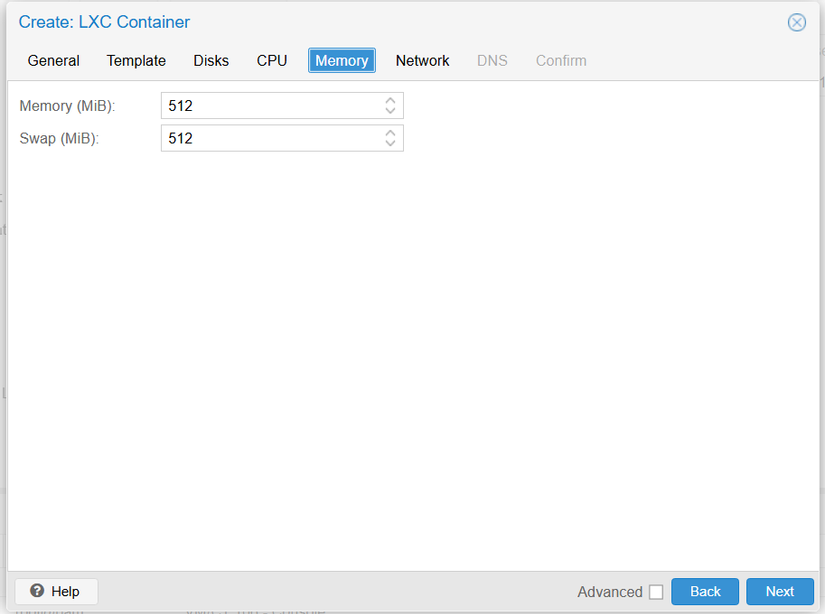Click the Create: LXC Container title
This screenshot has height=614, width=825.
104,22
